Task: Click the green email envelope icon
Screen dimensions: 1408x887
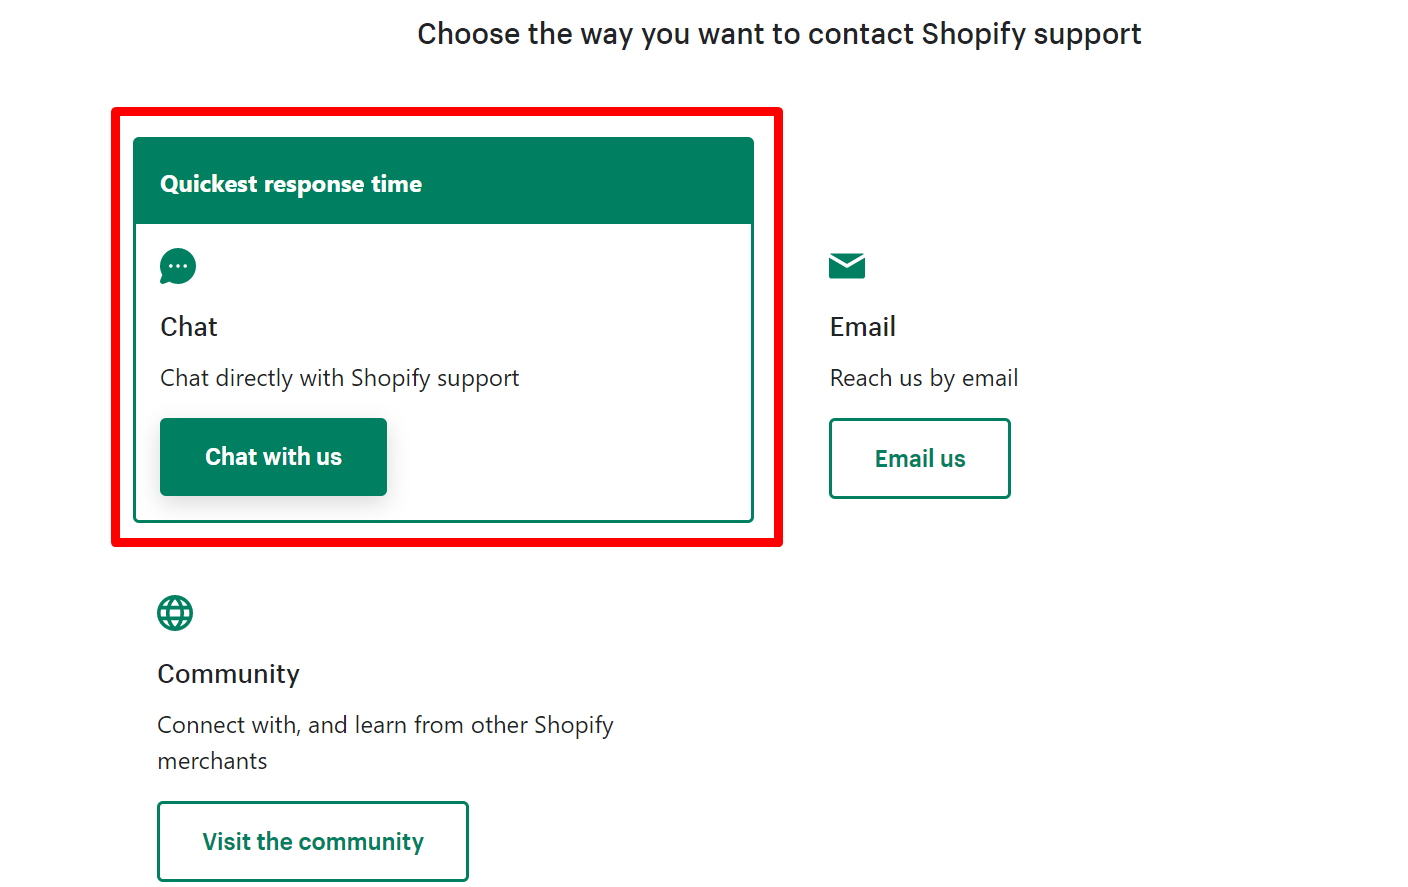Action: pyautogui.click(x=847, y=265)
